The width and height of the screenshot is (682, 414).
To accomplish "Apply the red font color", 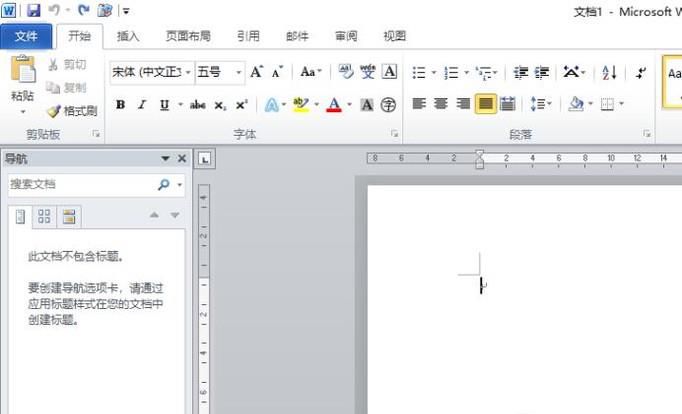I will [x=334, y=105].
